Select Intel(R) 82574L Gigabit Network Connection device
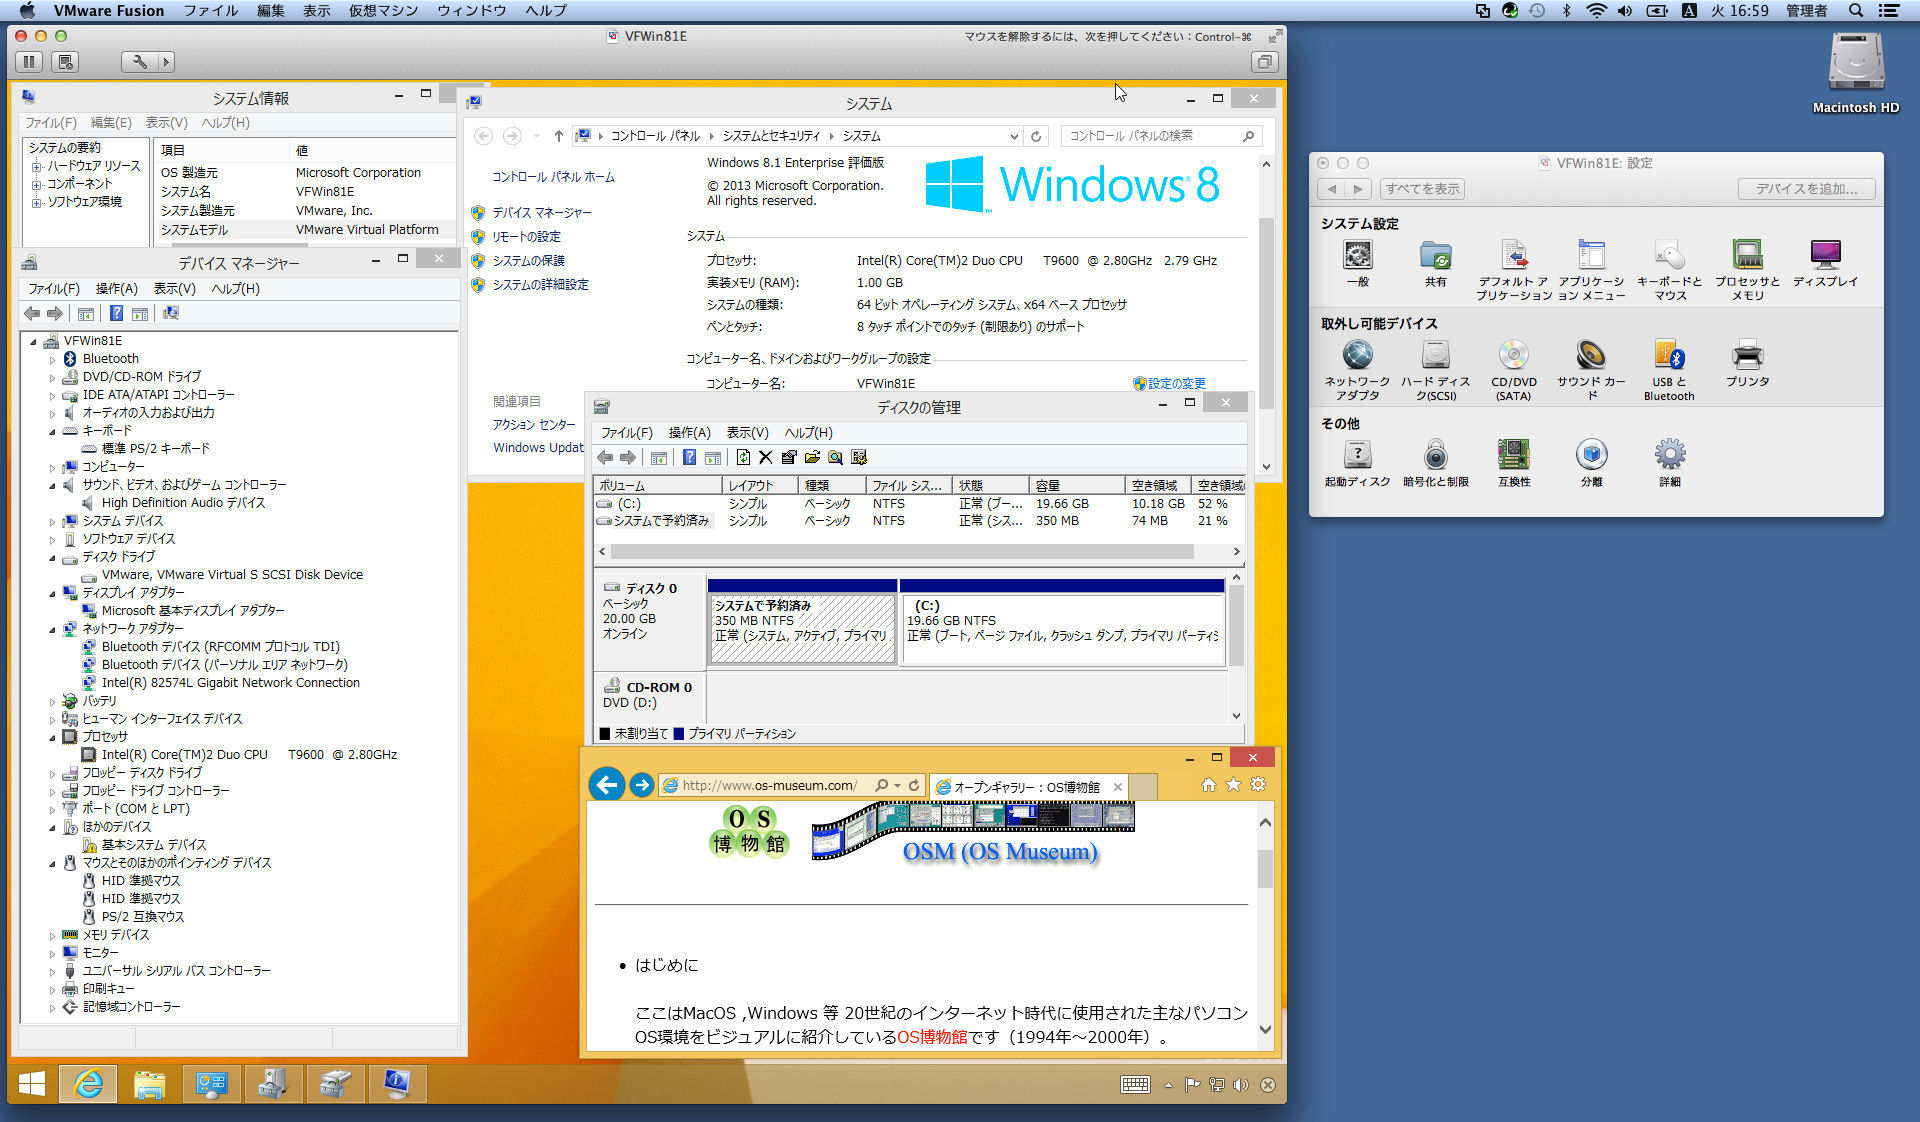 pos(230,683)
